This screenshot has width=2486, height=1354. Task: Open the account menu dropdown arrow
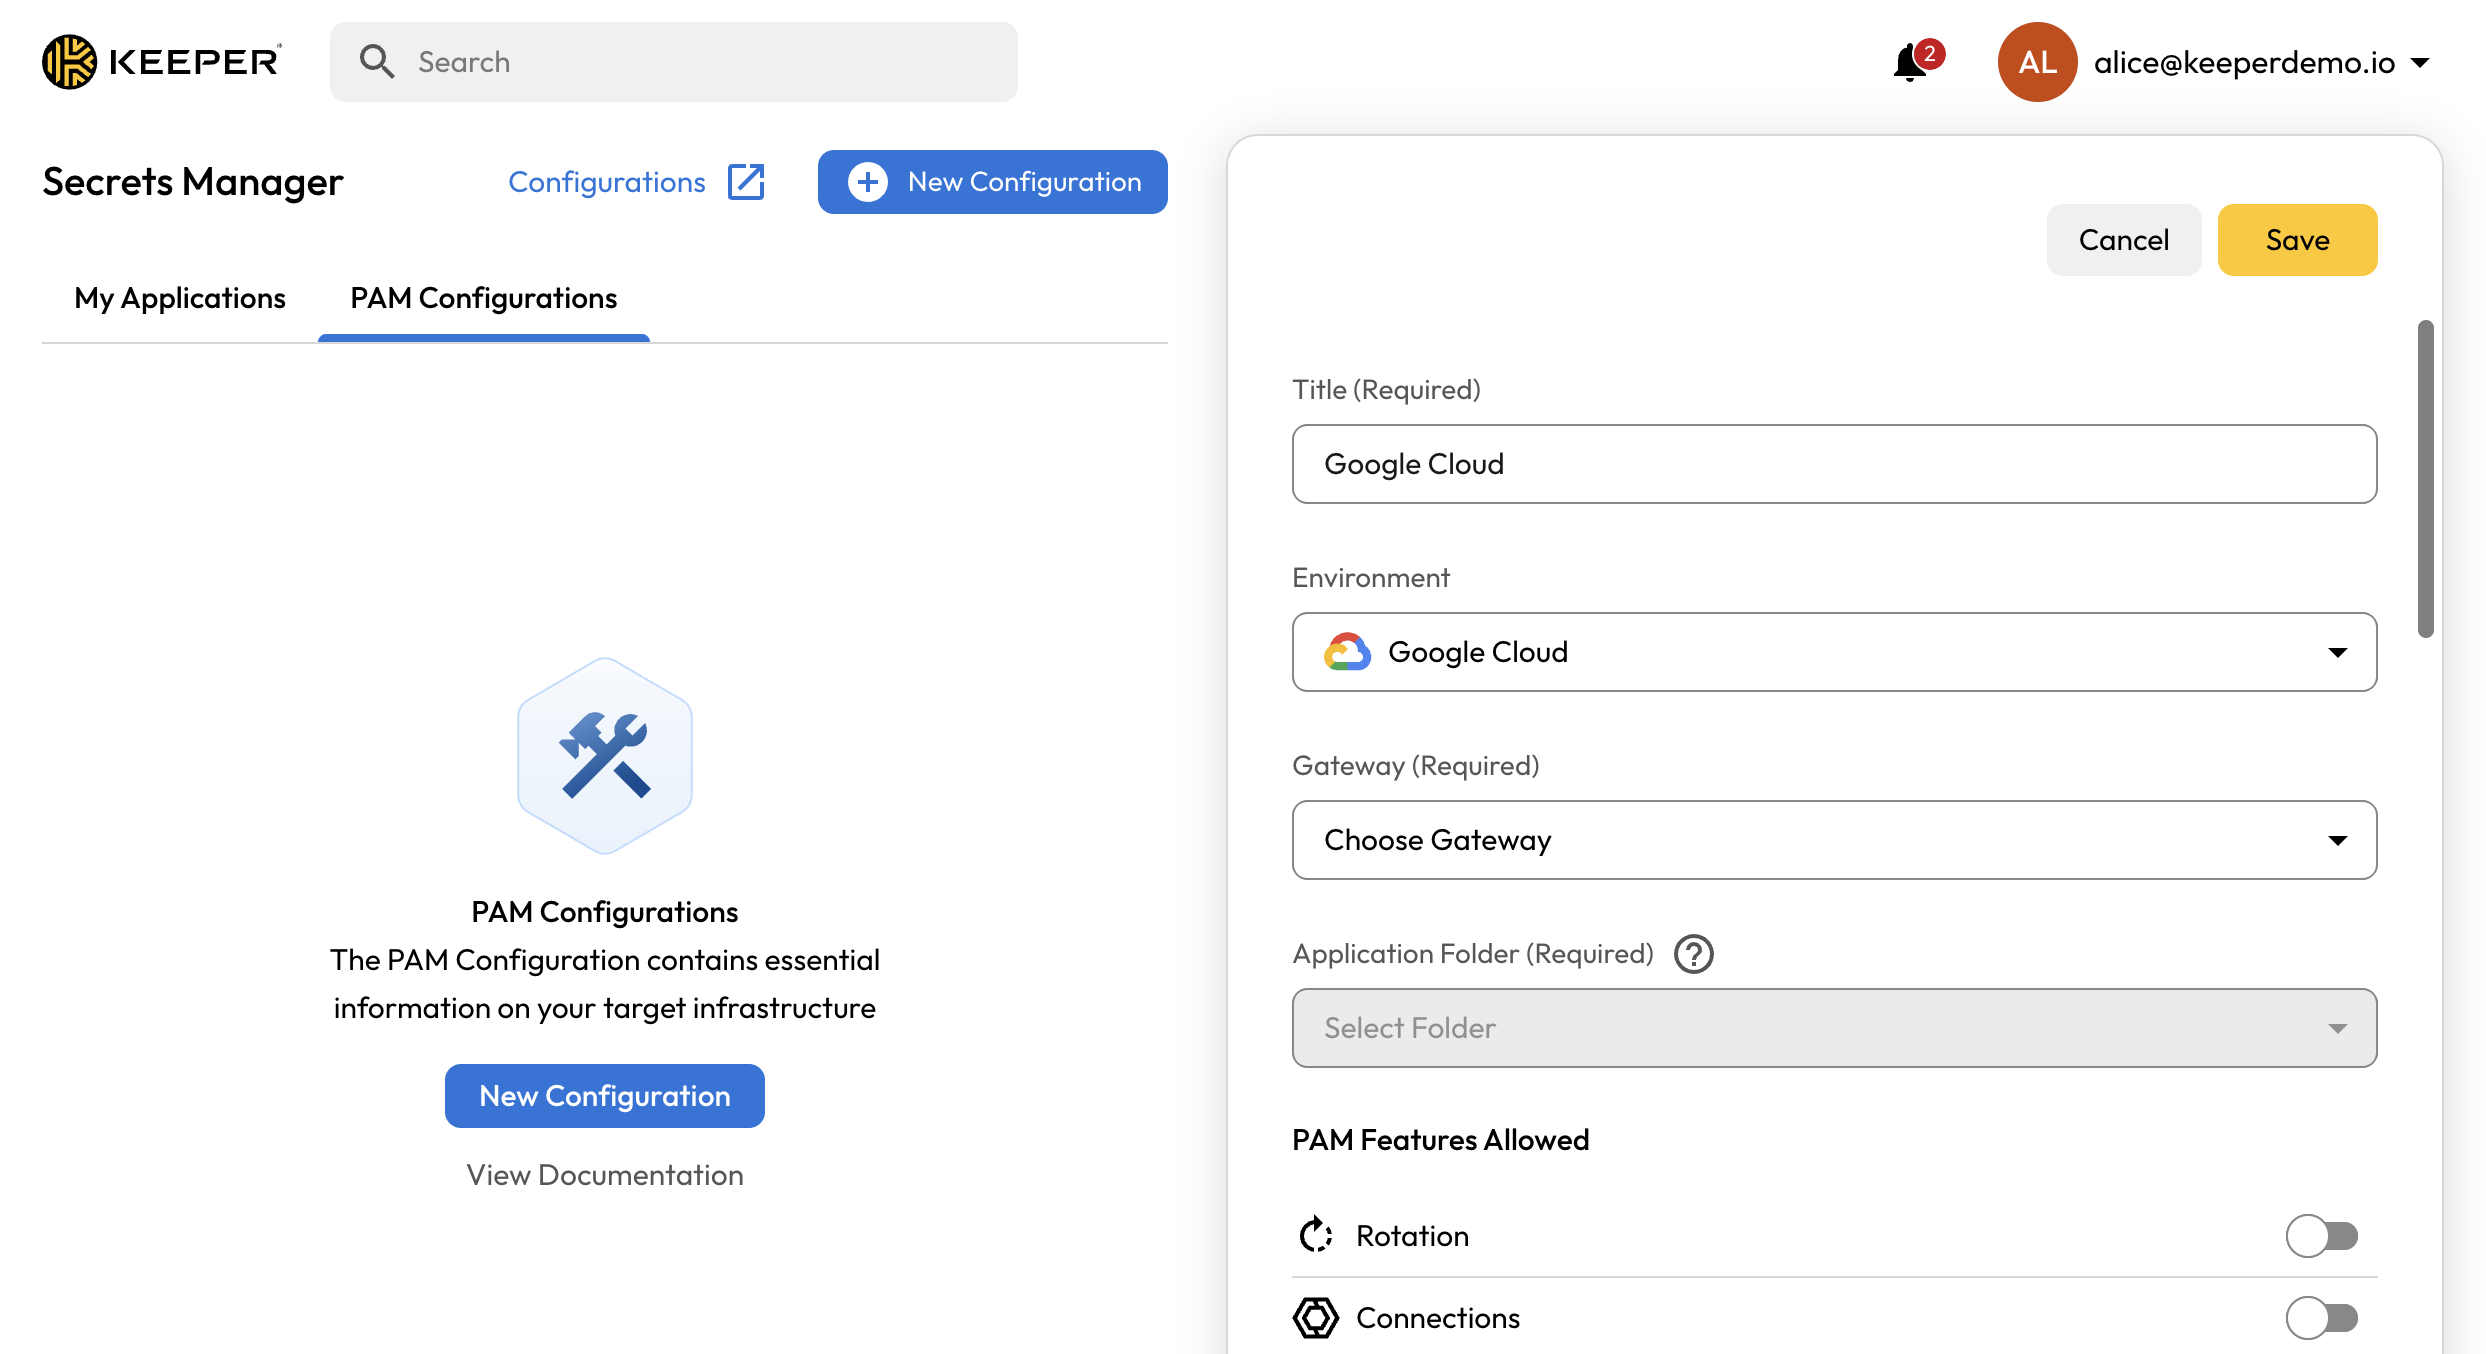[x=2420, y=63]
